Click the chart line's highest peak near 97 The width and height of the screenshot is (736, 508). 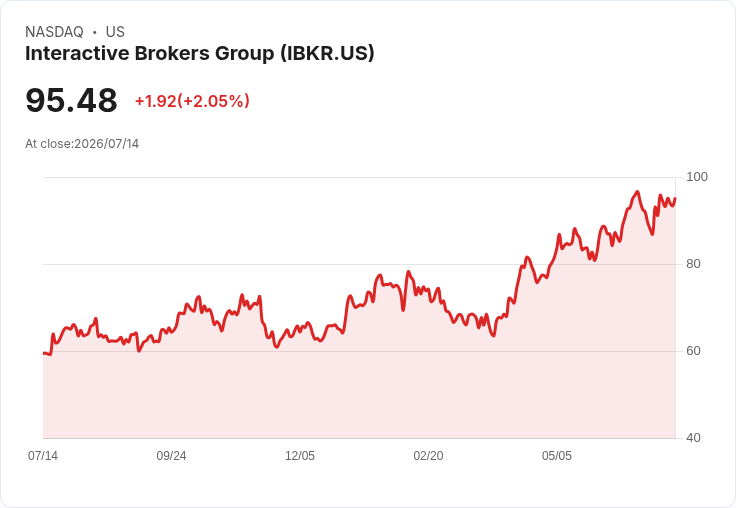pyautogui.click(x=637, y=192)
